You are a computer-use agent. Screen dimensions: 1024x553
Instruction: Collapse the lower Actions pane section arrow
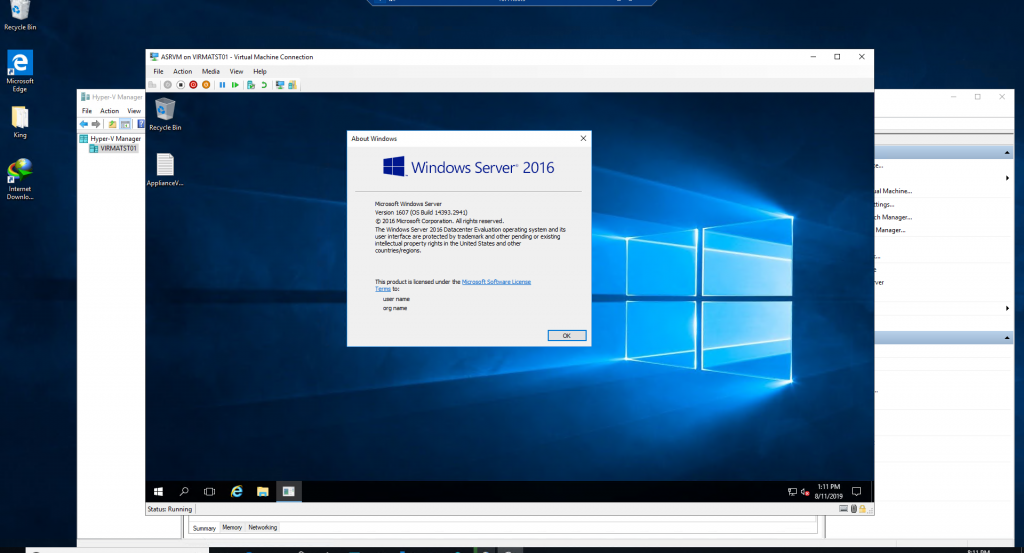tap(1006, 338)
